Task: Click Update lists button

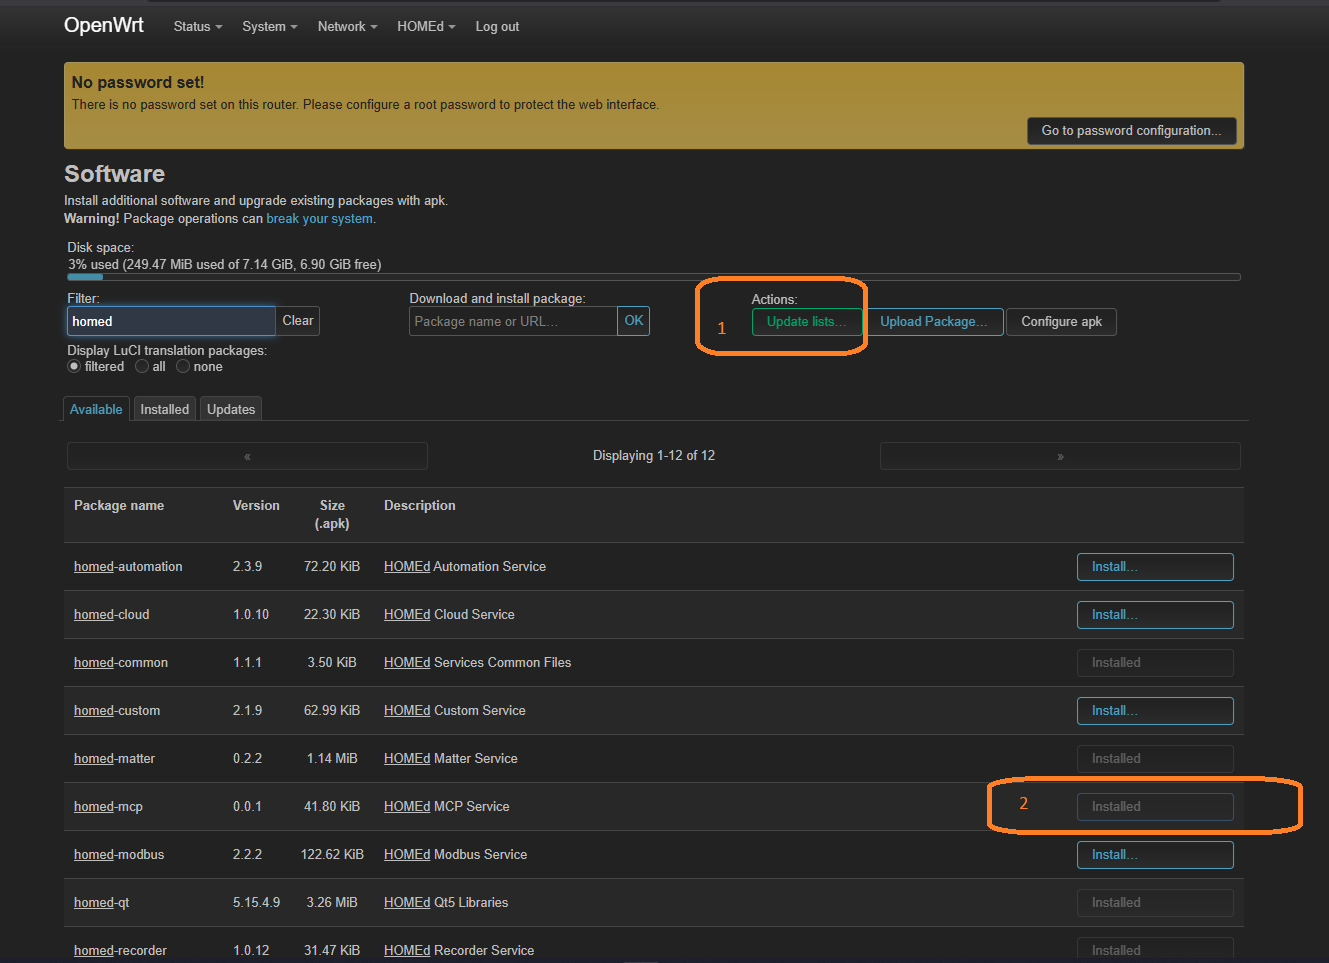Action: (806, 322)
